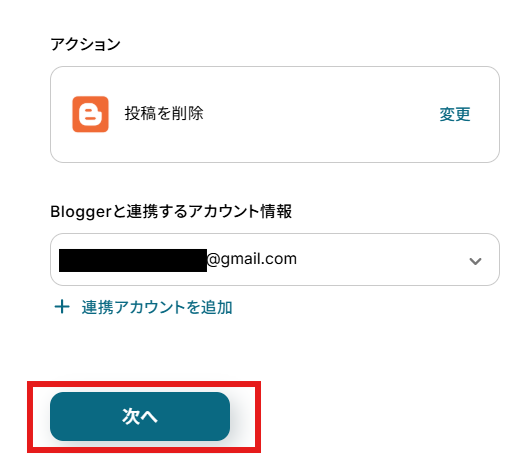Click the 連携アカウントを追加 link
This screenshot has width=526, height=454.
157,307
